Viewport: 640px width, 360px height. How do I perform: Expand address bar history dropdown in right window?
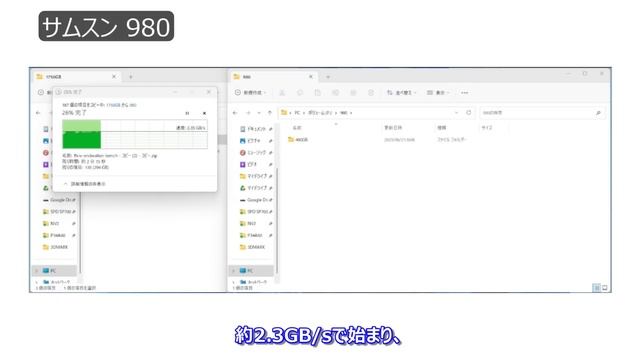click(456, 113)
